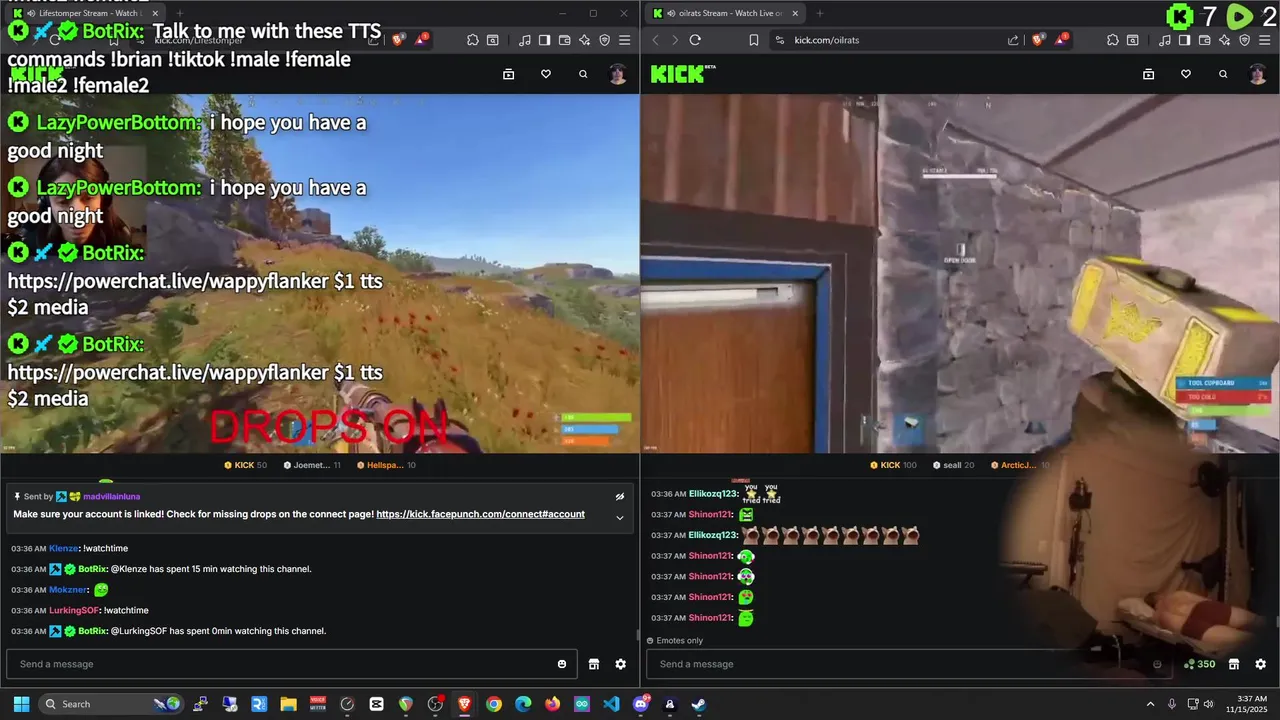Toggle sidebar in the Lifestomper browser window
The height and width of the screenshot is (720, 1280).
544,40
